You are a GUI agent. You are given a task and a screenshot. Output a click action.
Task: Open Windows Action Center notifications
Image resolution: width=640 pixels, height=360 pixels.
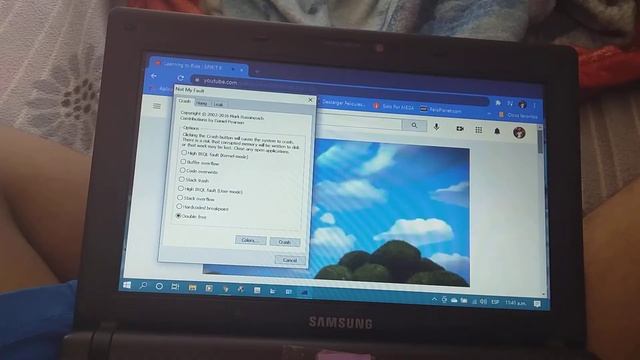(x=537, y=304)
